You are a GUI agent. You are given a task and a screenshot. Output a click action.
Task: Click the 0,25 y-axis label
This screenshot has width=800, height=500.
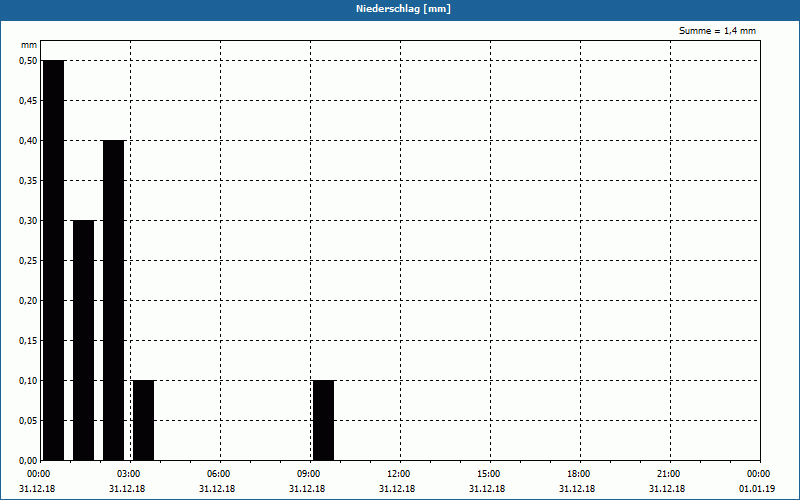(28, 261)
